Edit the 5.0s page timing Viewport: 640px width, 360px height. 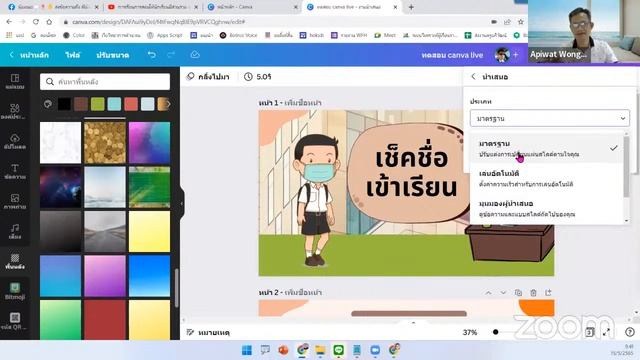pyautogui.click(x=258, y=77)
